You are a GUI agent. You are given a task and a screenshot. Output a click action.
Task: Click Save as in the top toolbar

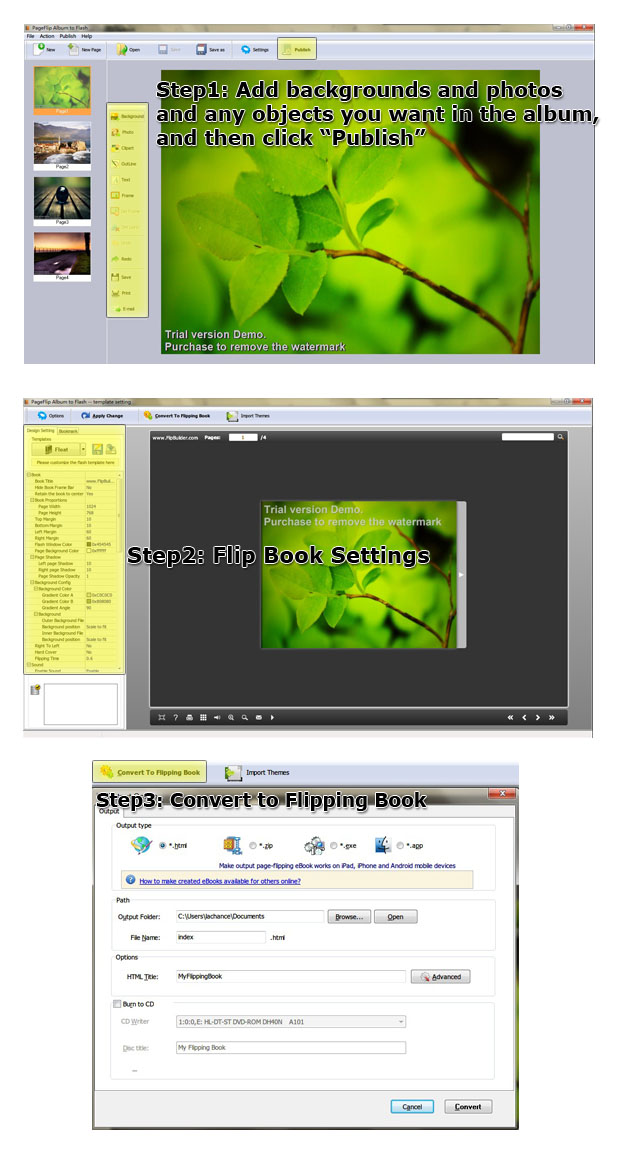click(x=210, y=49)
